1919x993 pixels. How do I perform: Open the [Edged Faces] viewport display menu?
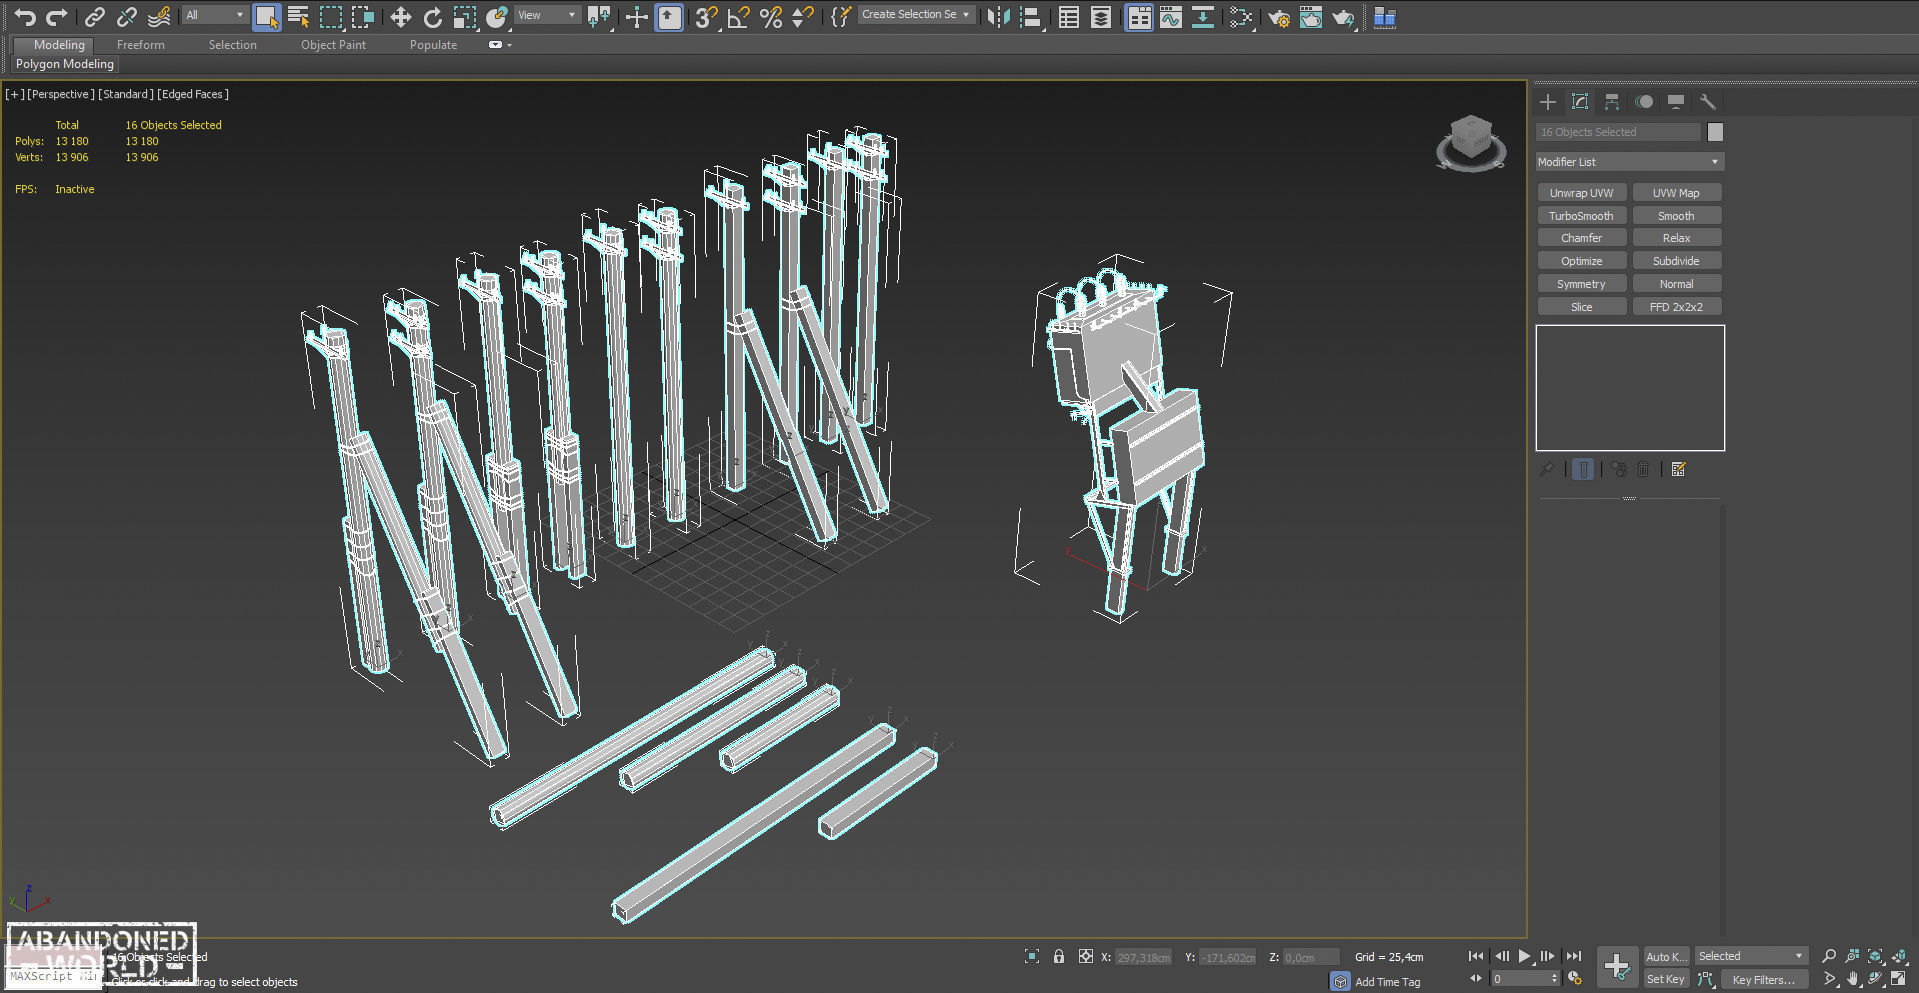[x=193, y=94]
